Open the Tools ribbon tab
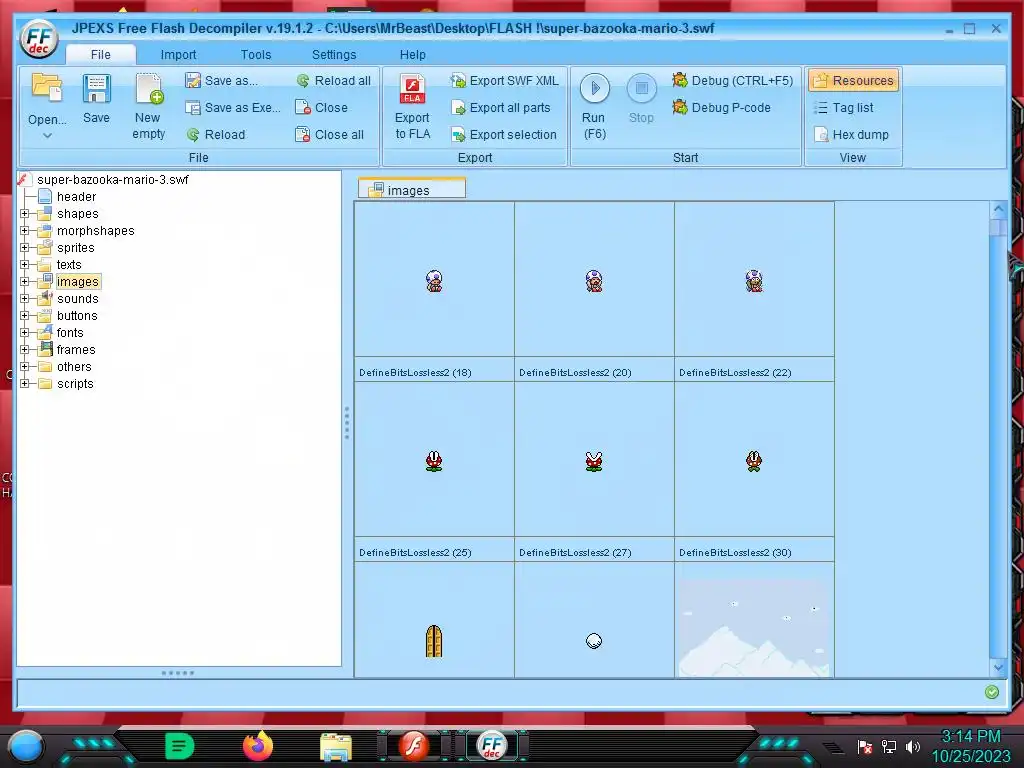 (256, 55)
